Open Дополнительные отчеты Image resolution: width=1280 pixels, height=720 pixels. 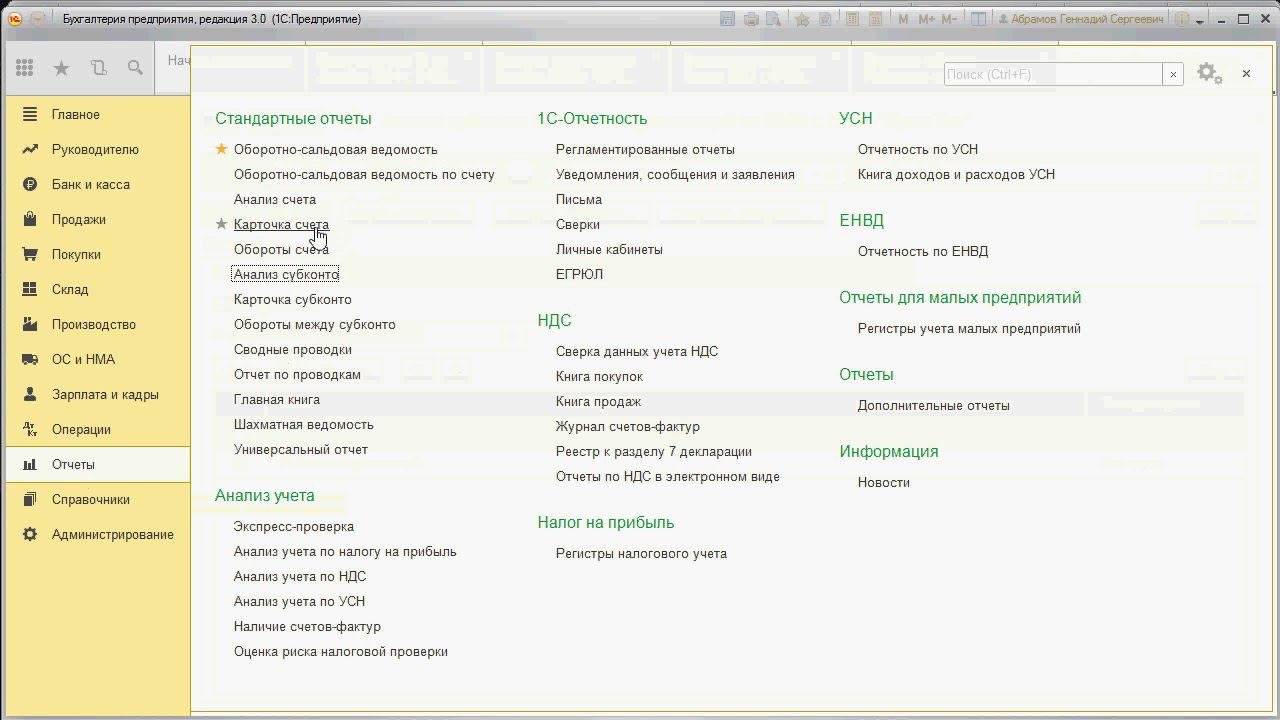click(934, 405)
